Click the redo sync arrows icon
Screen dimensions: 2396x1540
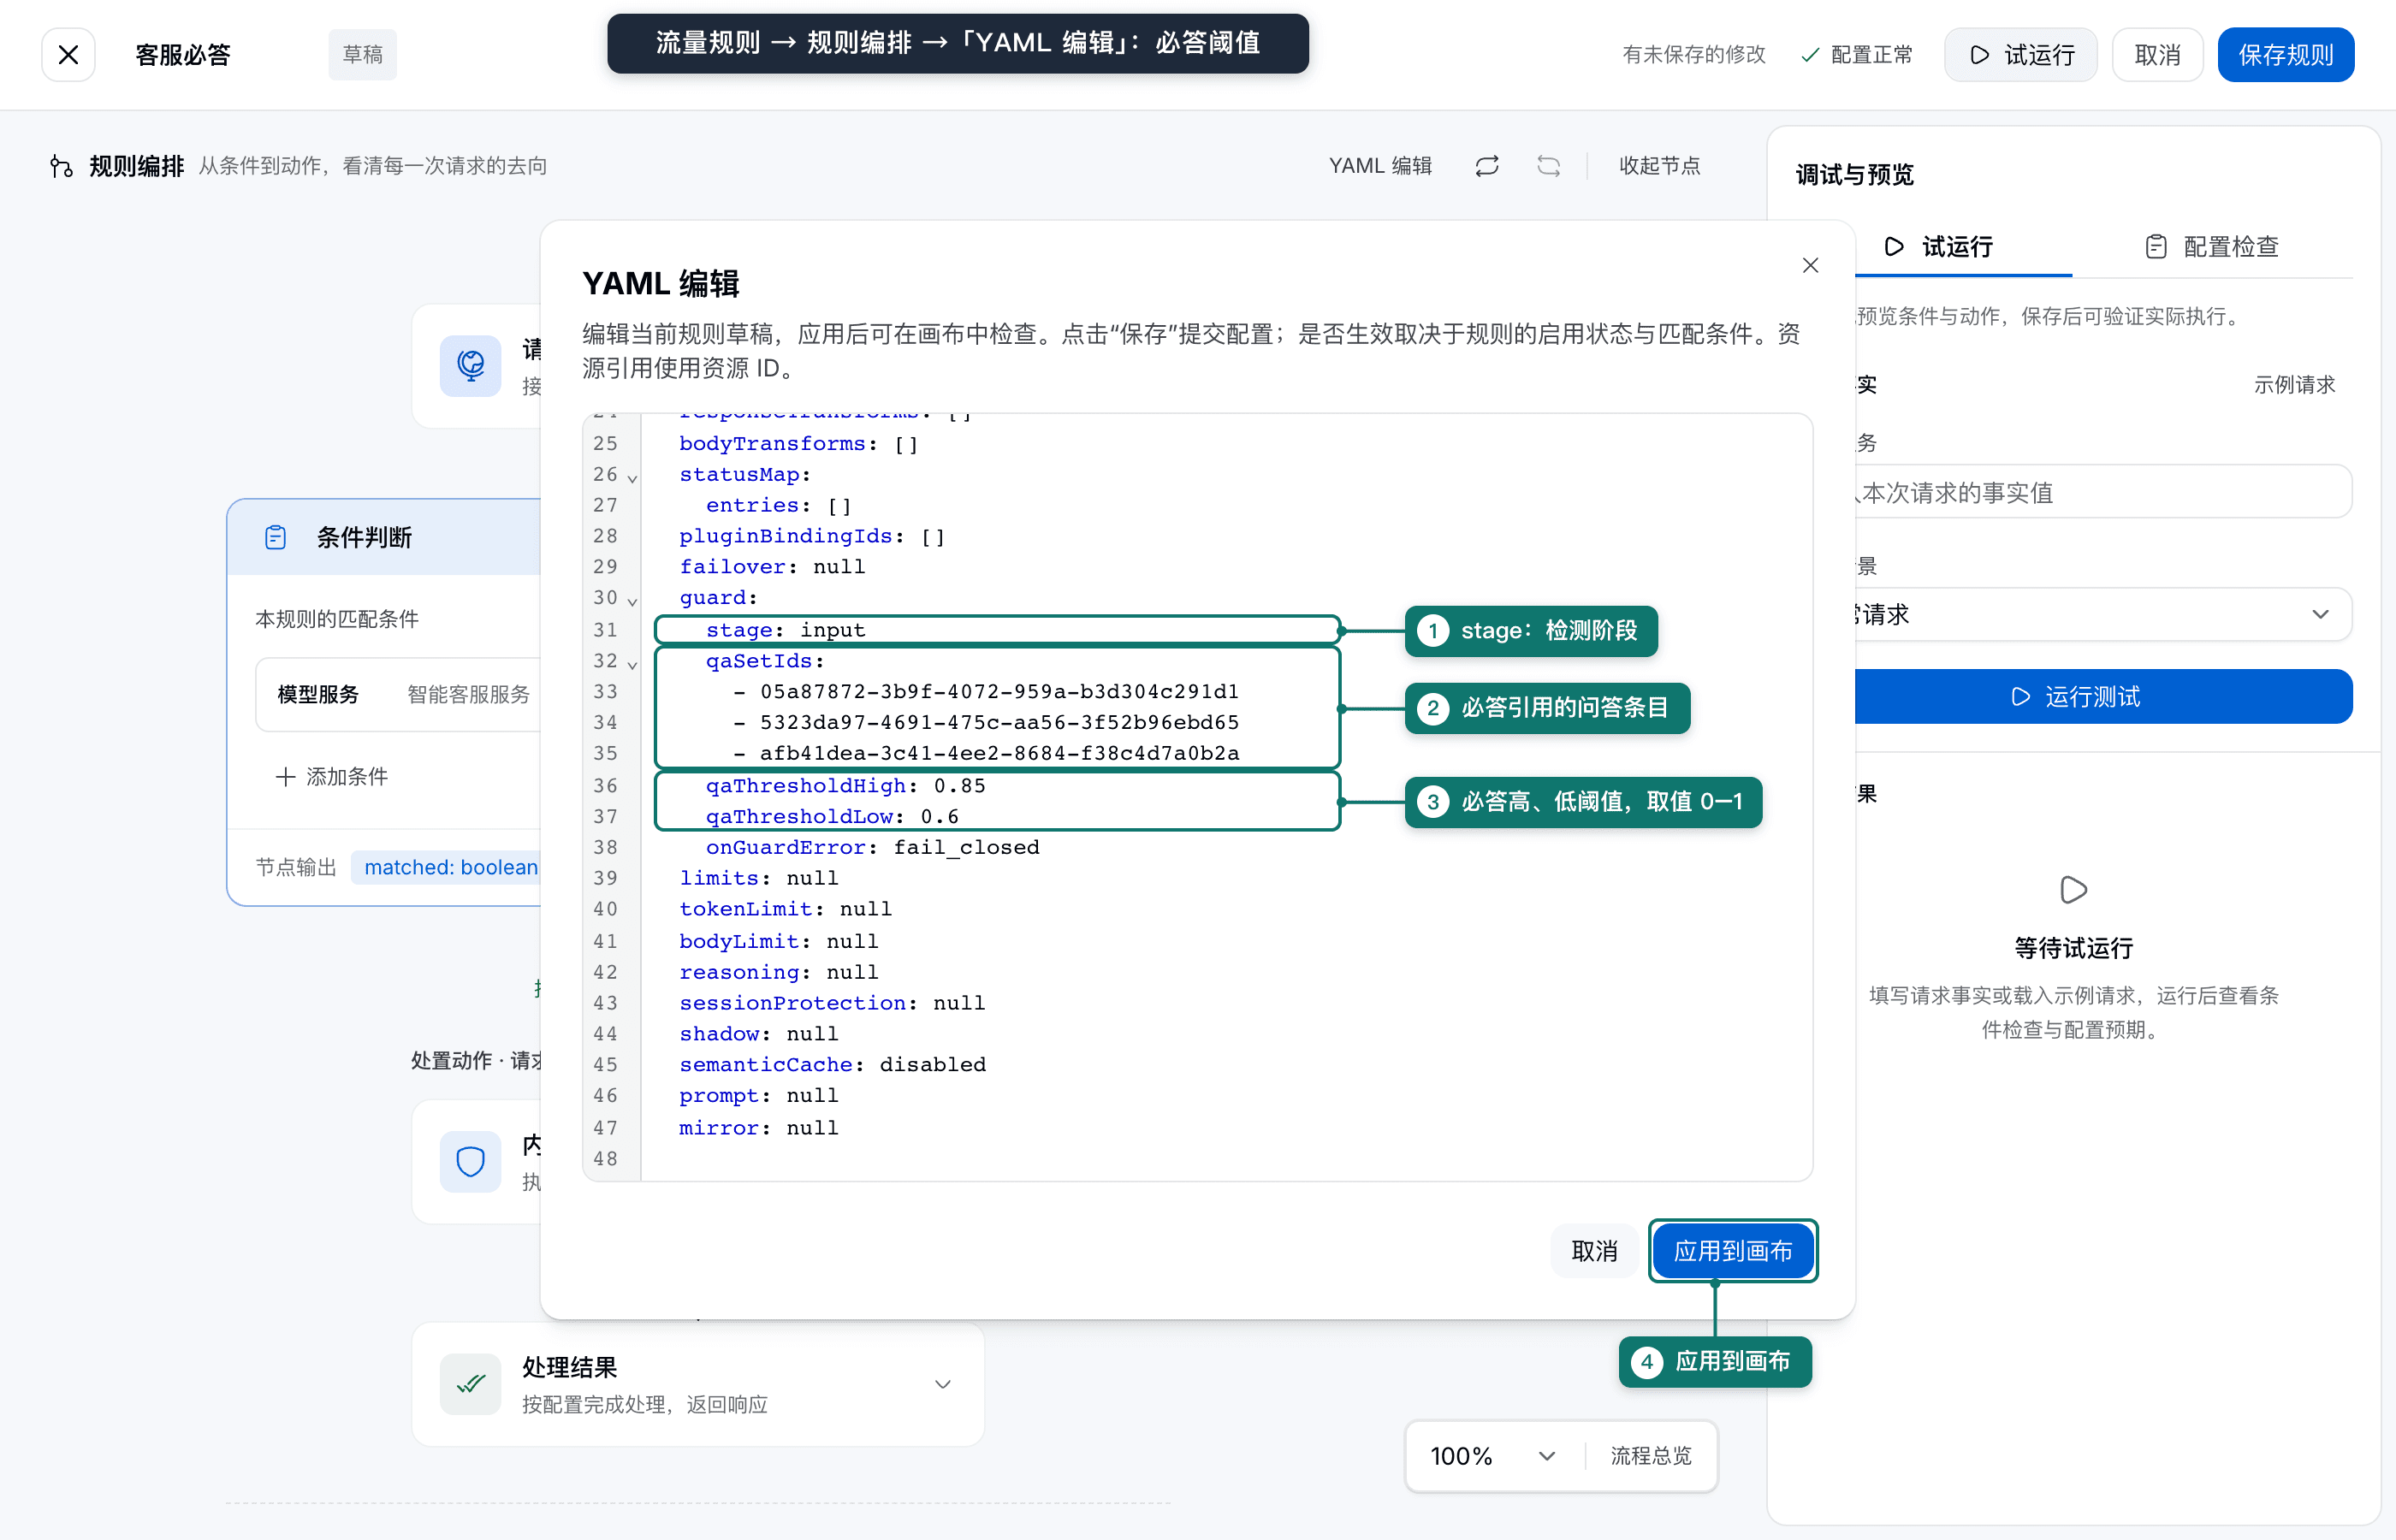[x=1487, y=165]
